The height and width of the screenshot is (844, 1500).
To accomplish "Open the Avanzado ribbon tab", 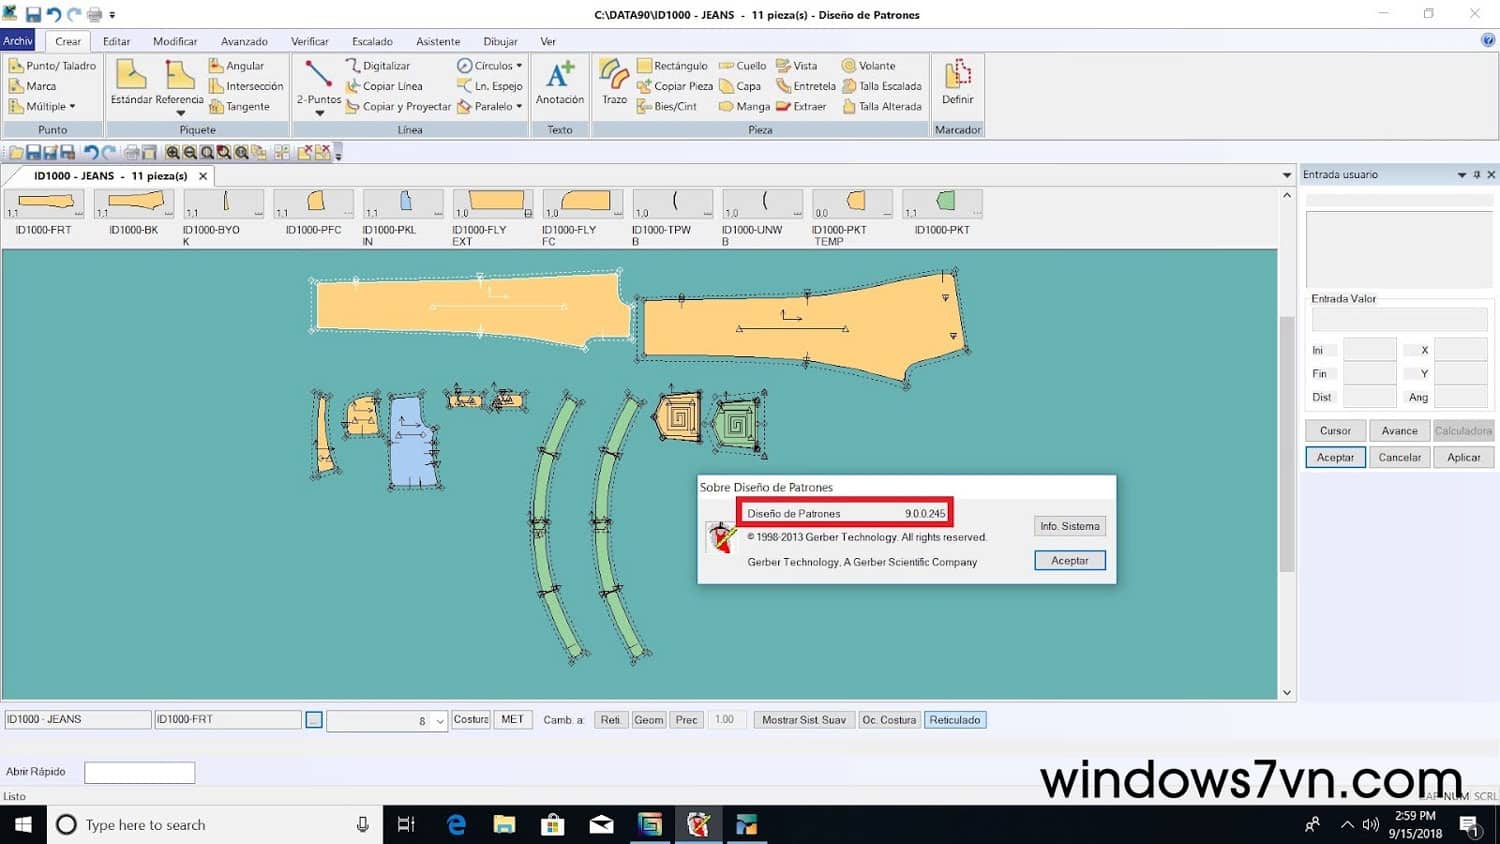I will pyautogui.click(x=244, y=41).
